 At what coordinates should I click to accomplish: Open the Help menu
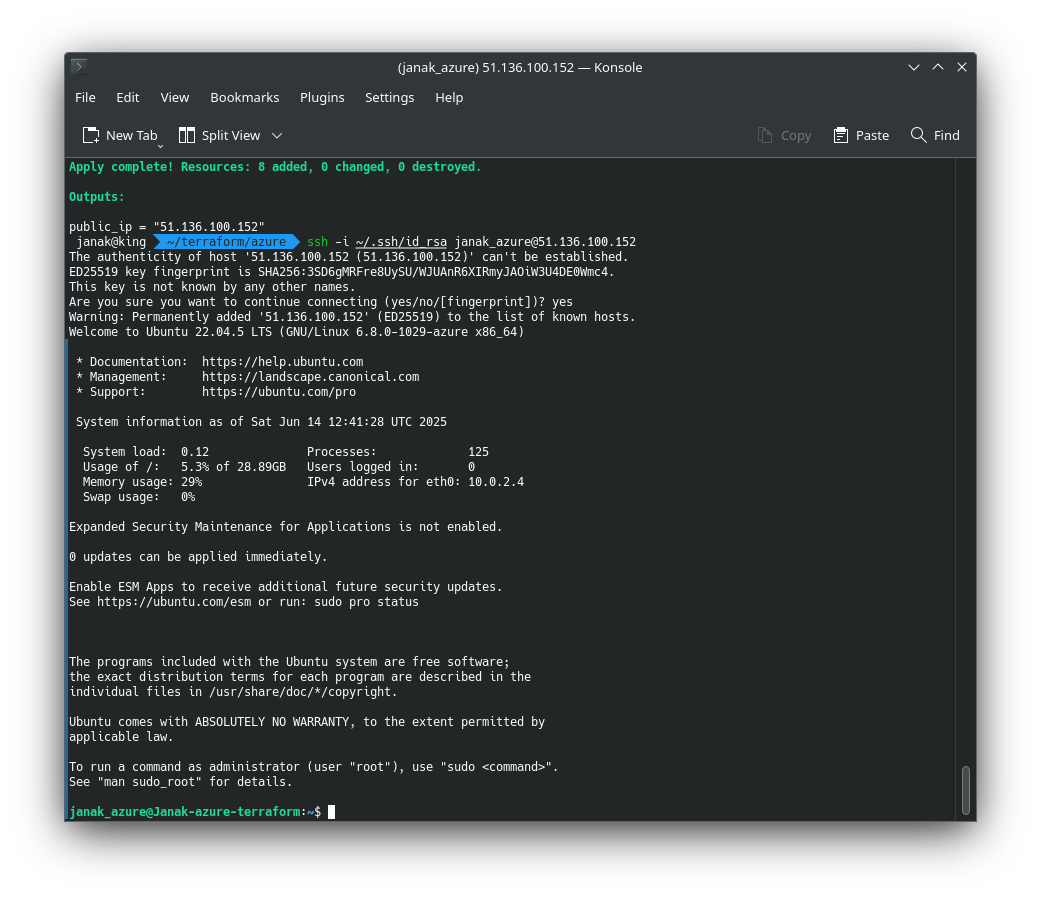[x=449, y=97]
